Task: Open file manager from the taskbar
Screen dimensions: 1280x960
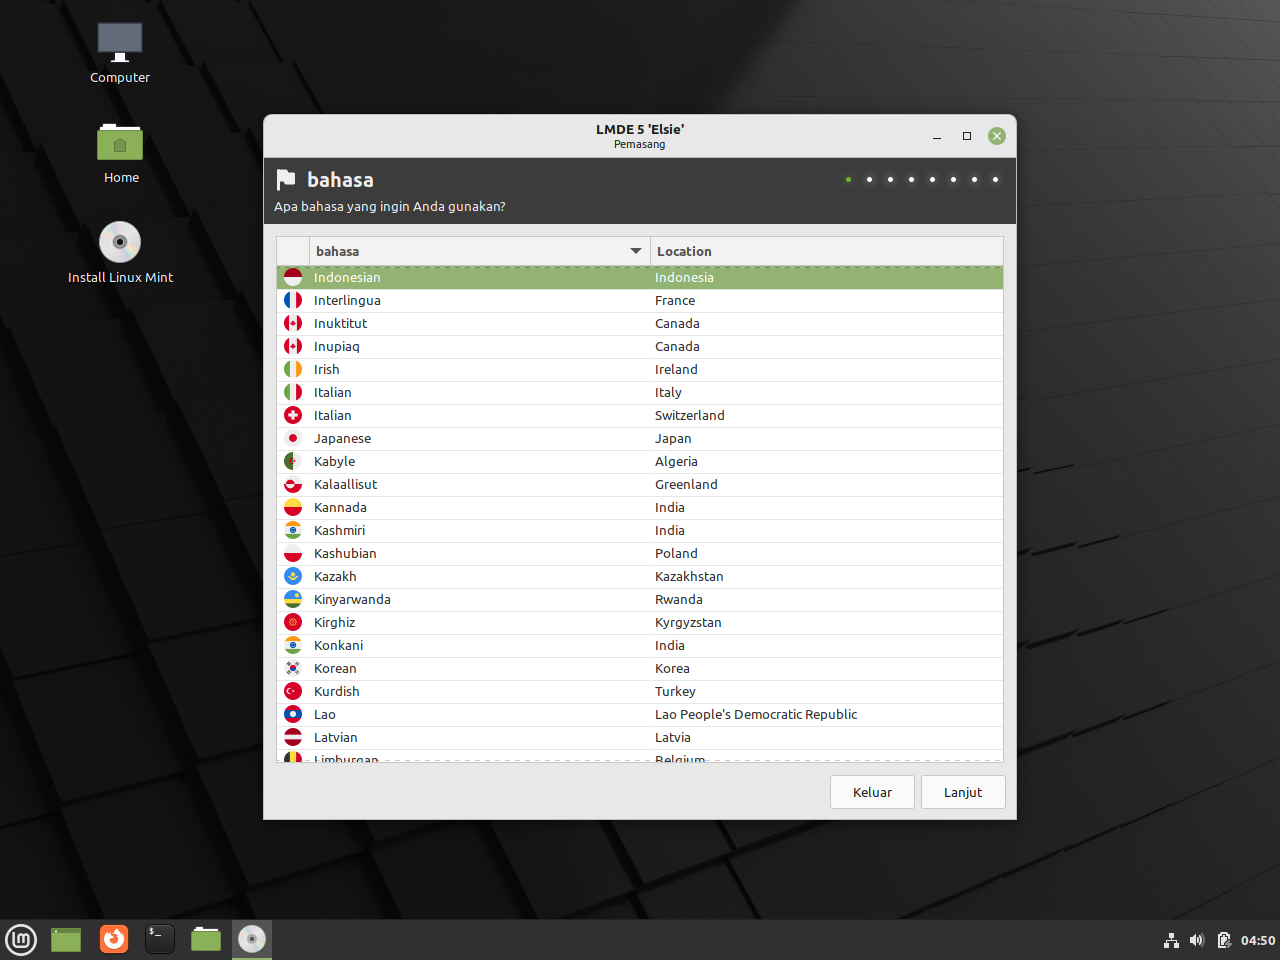Action: click(x=206, y=939)
